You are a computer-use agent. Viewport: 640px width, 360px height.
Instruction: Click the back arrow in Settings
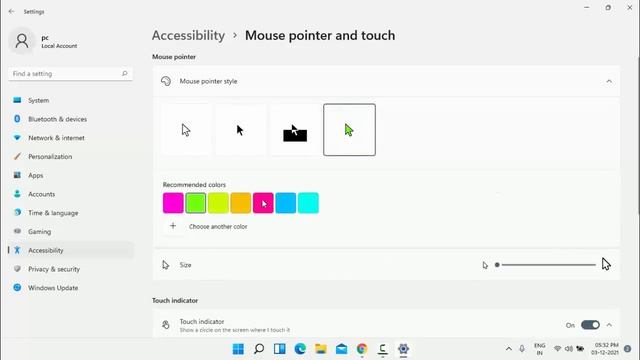point(11,11)
